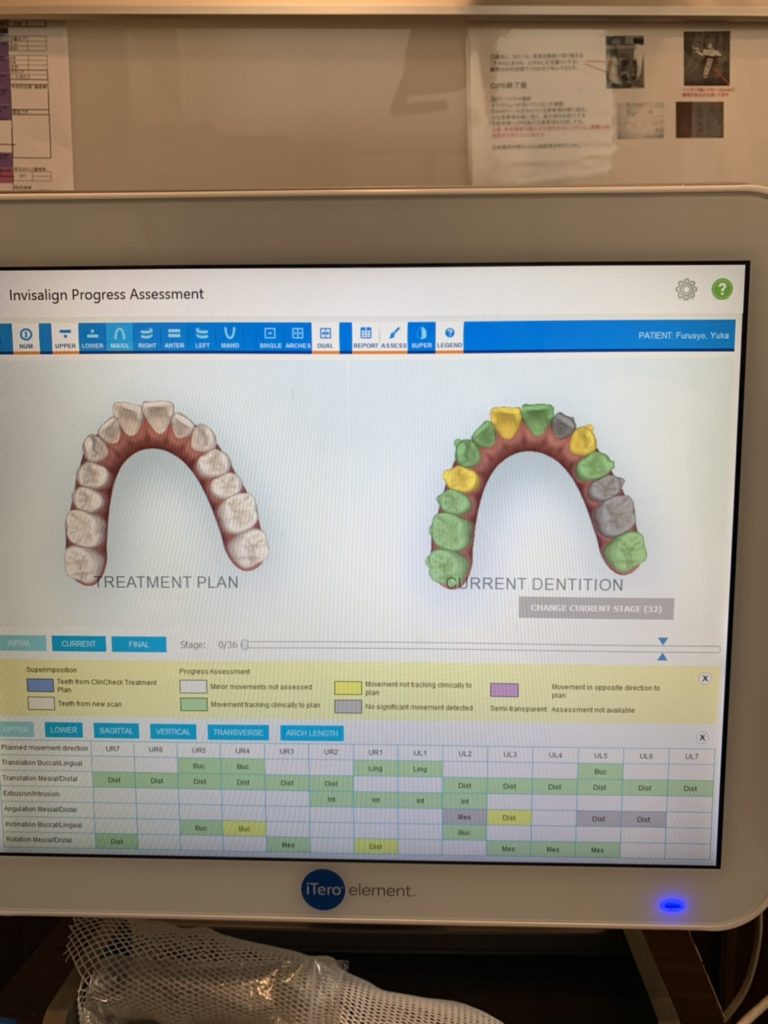Image resolution: width=768 pixels, height=1024 pixels.
Task: Switch to LEFT side view
Action: point(202,337)
